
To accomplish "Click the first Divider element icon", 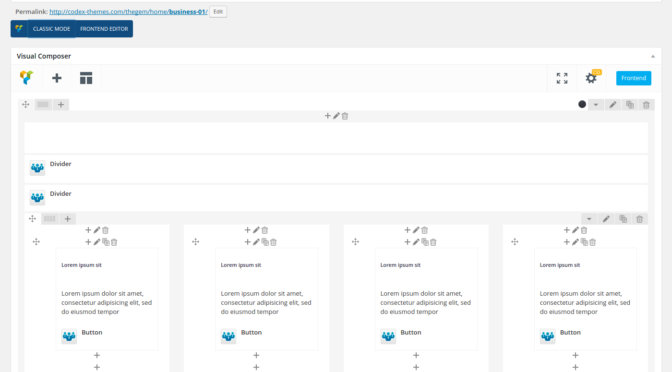I will click(x=37, y=168).
